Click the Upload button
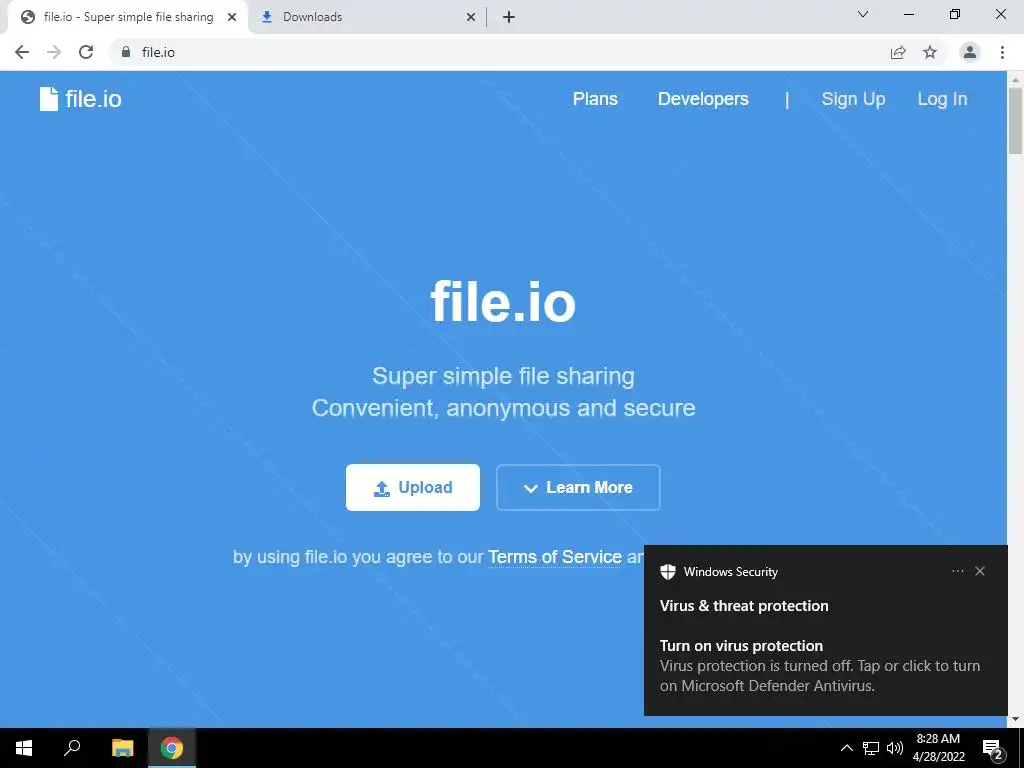Image resolution: width=1024 pixels, height=768 pixels. click(413, 487)
